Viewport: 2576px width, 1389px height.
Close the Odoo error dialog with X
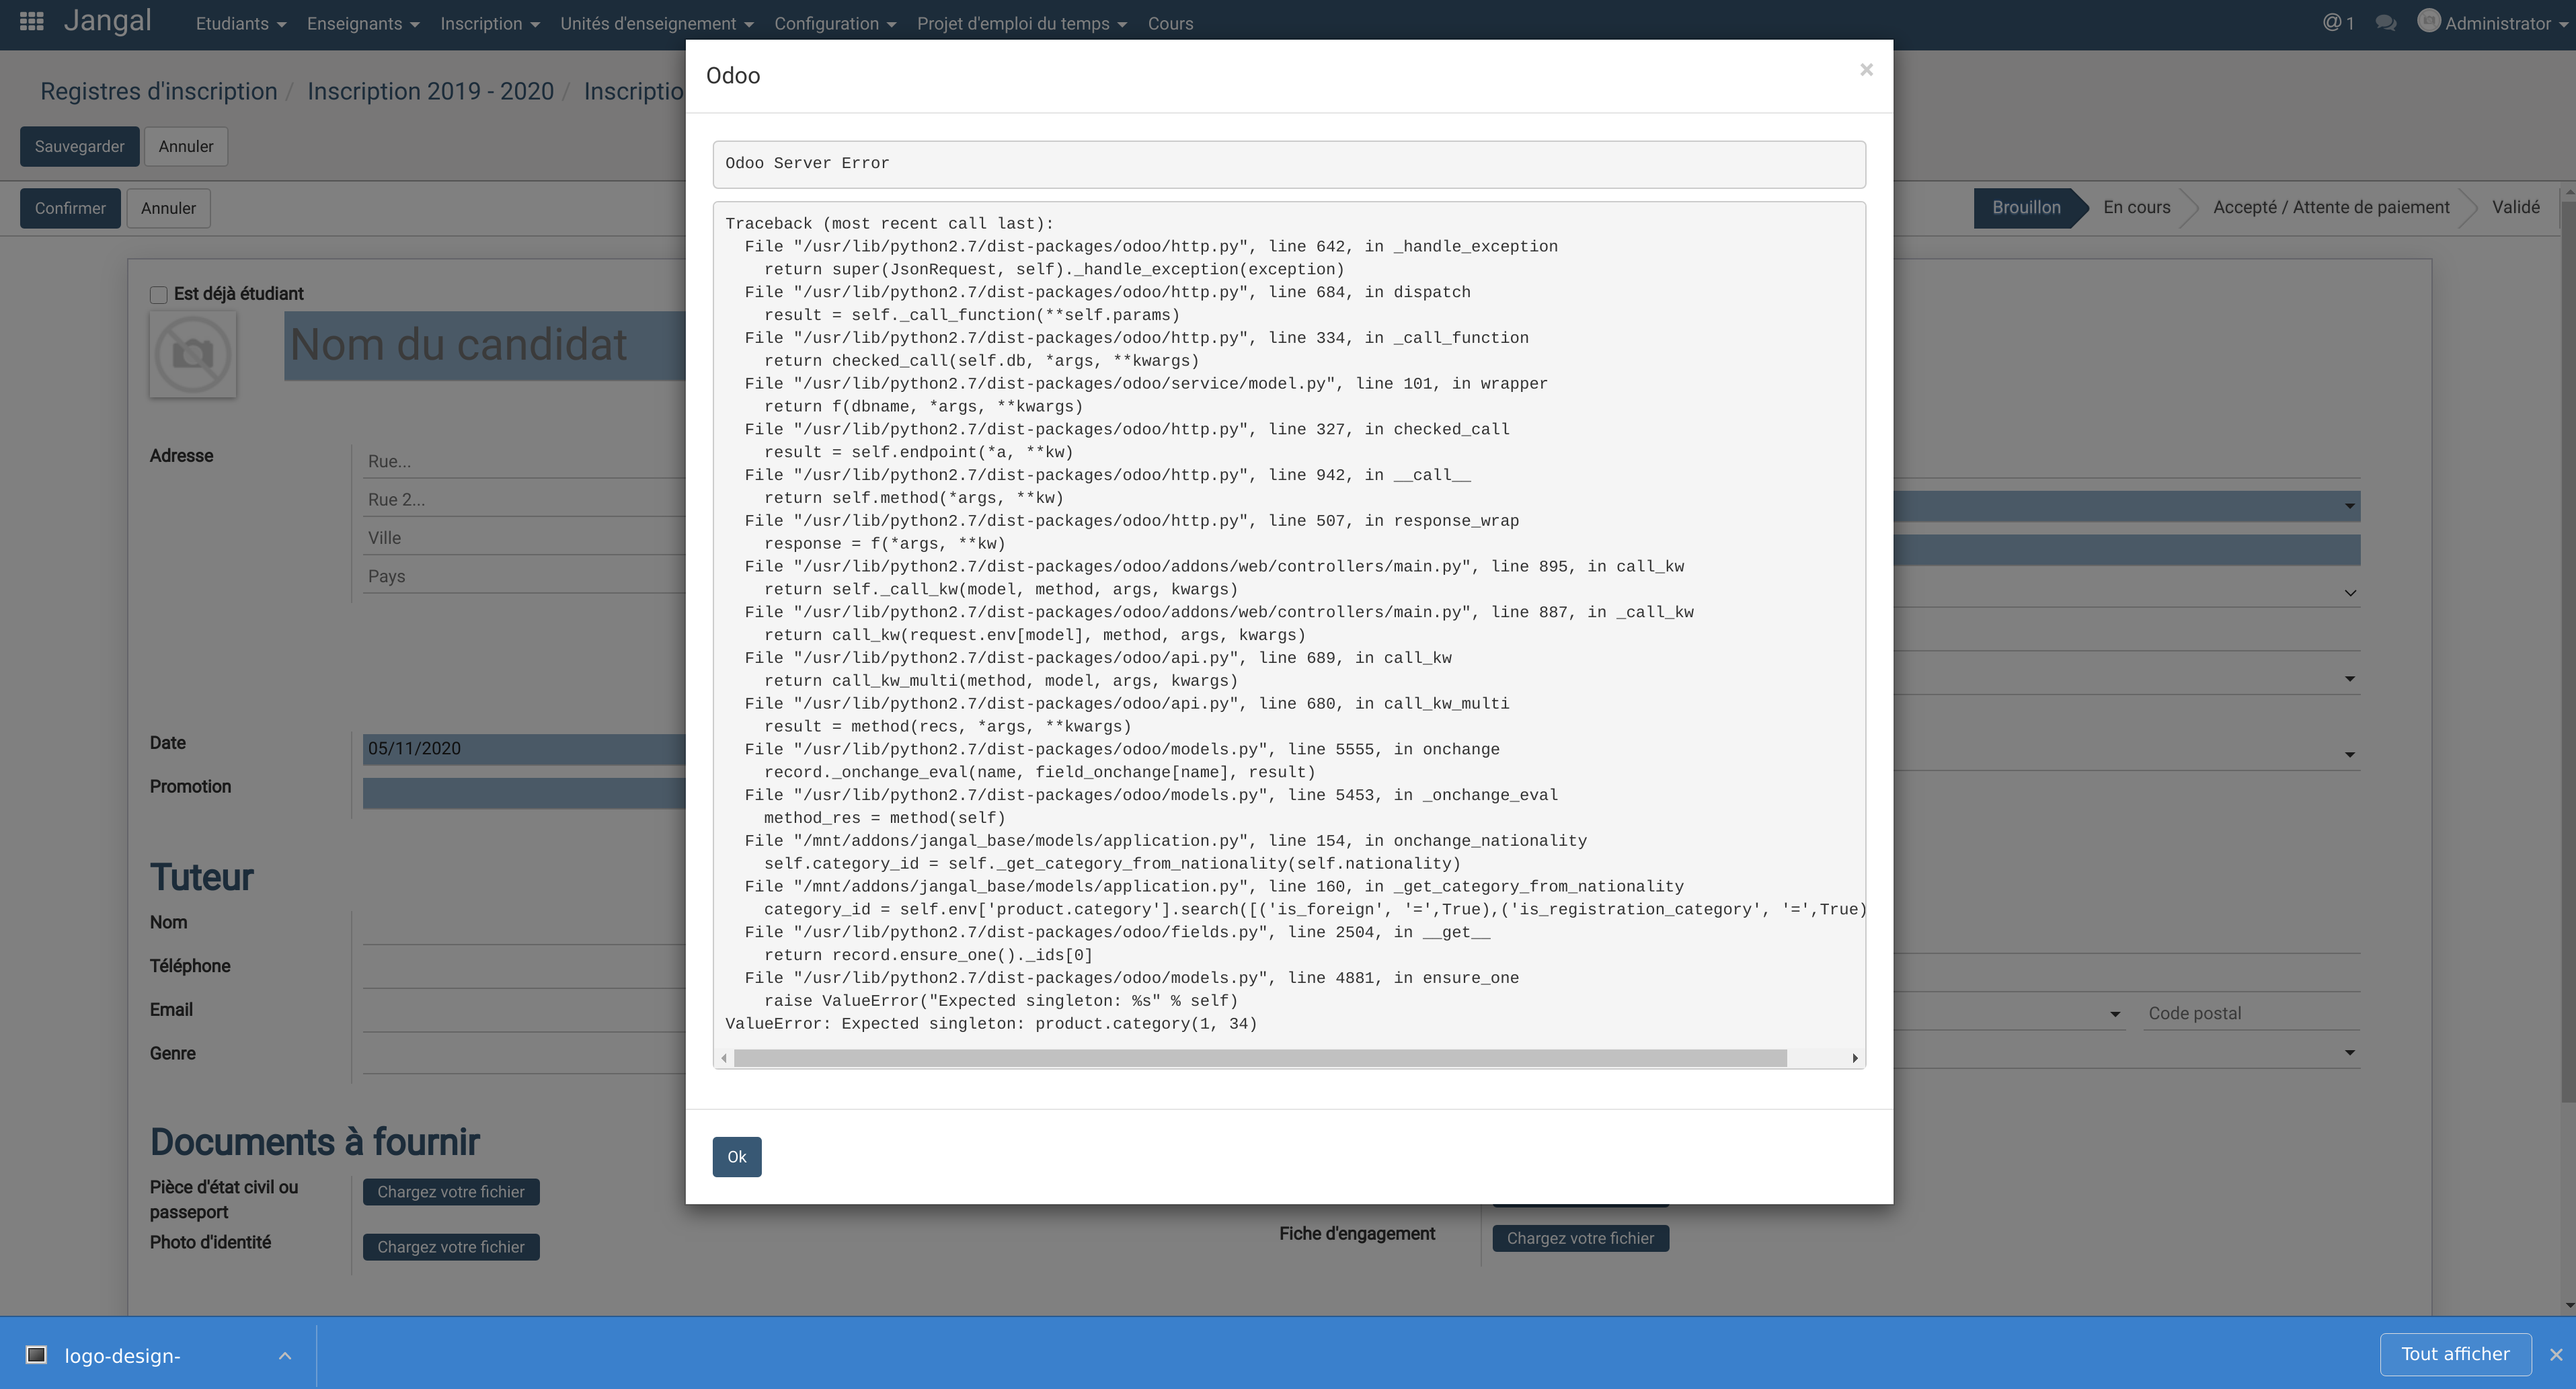[1866, 70]
